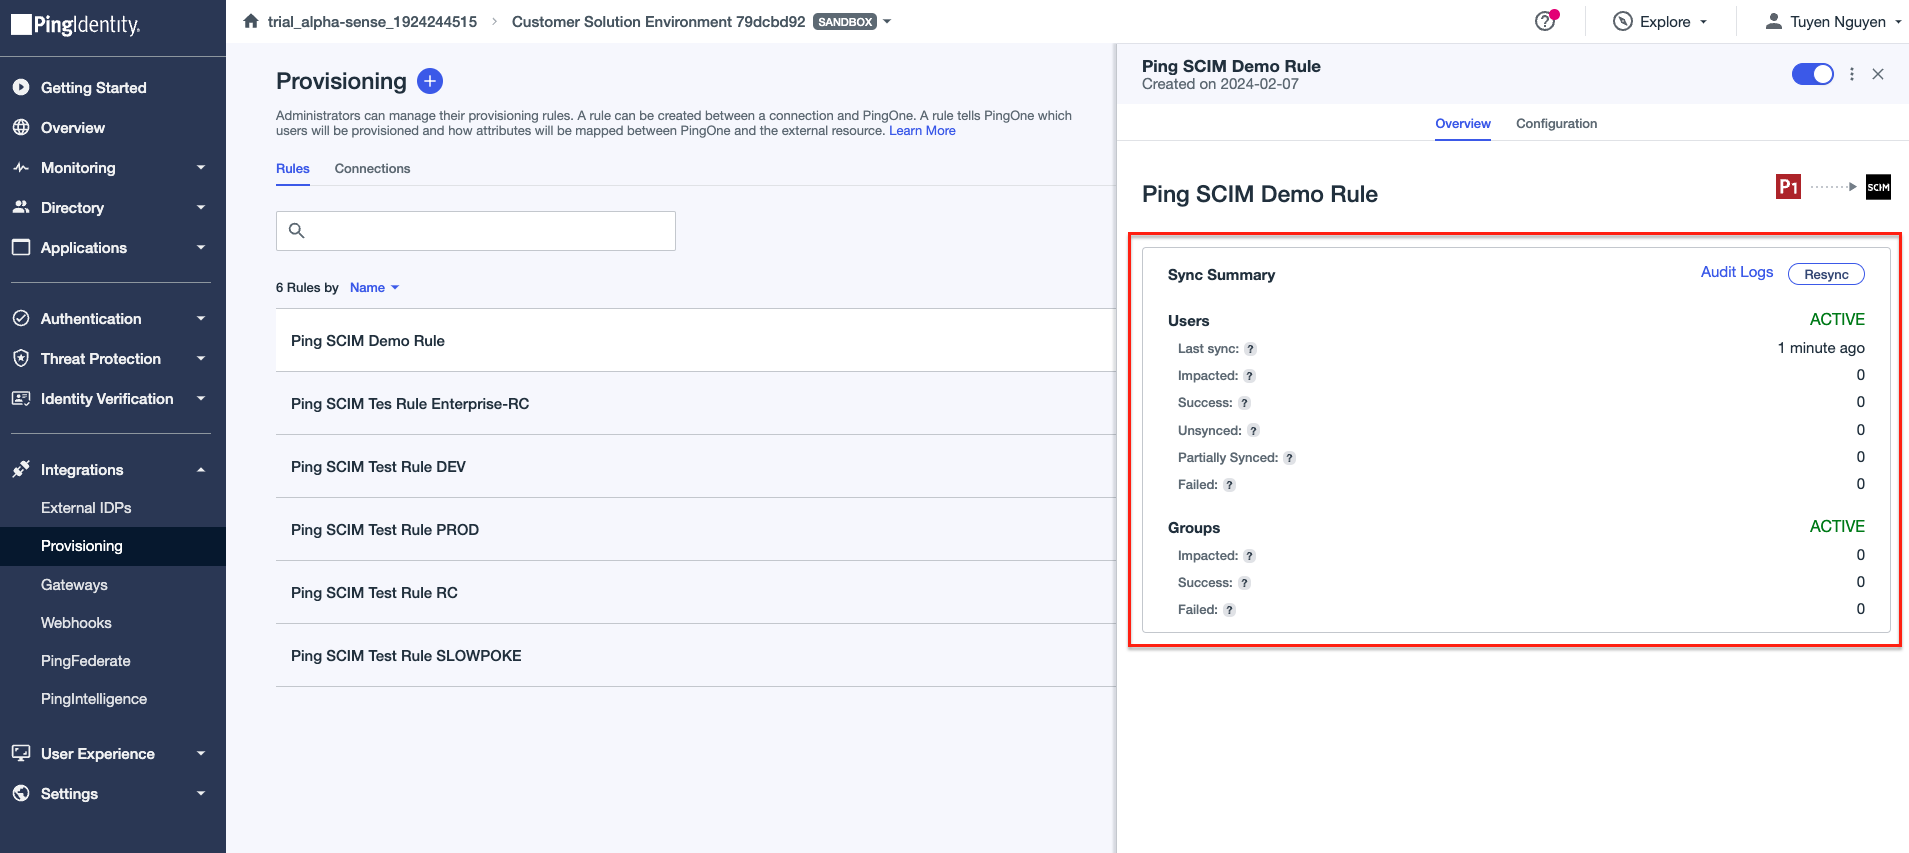Click in the rules search field
The height and width of the screenshot is (853, 1909).
point(476,231)
